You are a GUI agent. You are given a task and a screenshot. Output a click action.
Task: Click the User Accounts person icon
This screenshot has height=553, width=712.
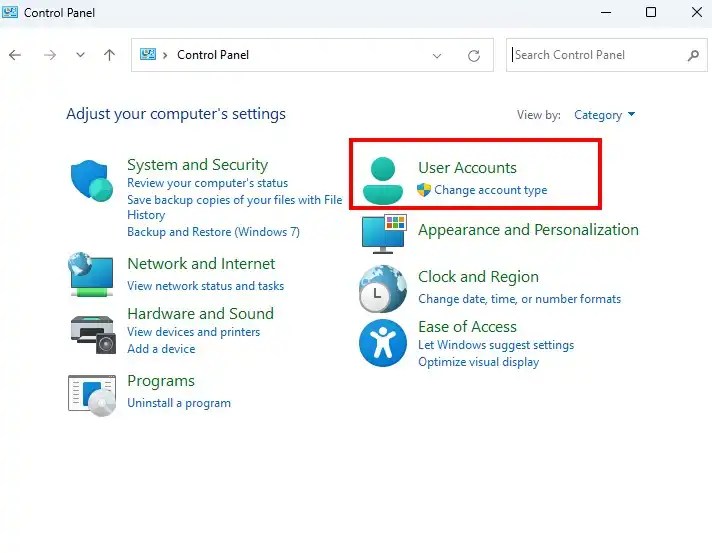point(383,180)
